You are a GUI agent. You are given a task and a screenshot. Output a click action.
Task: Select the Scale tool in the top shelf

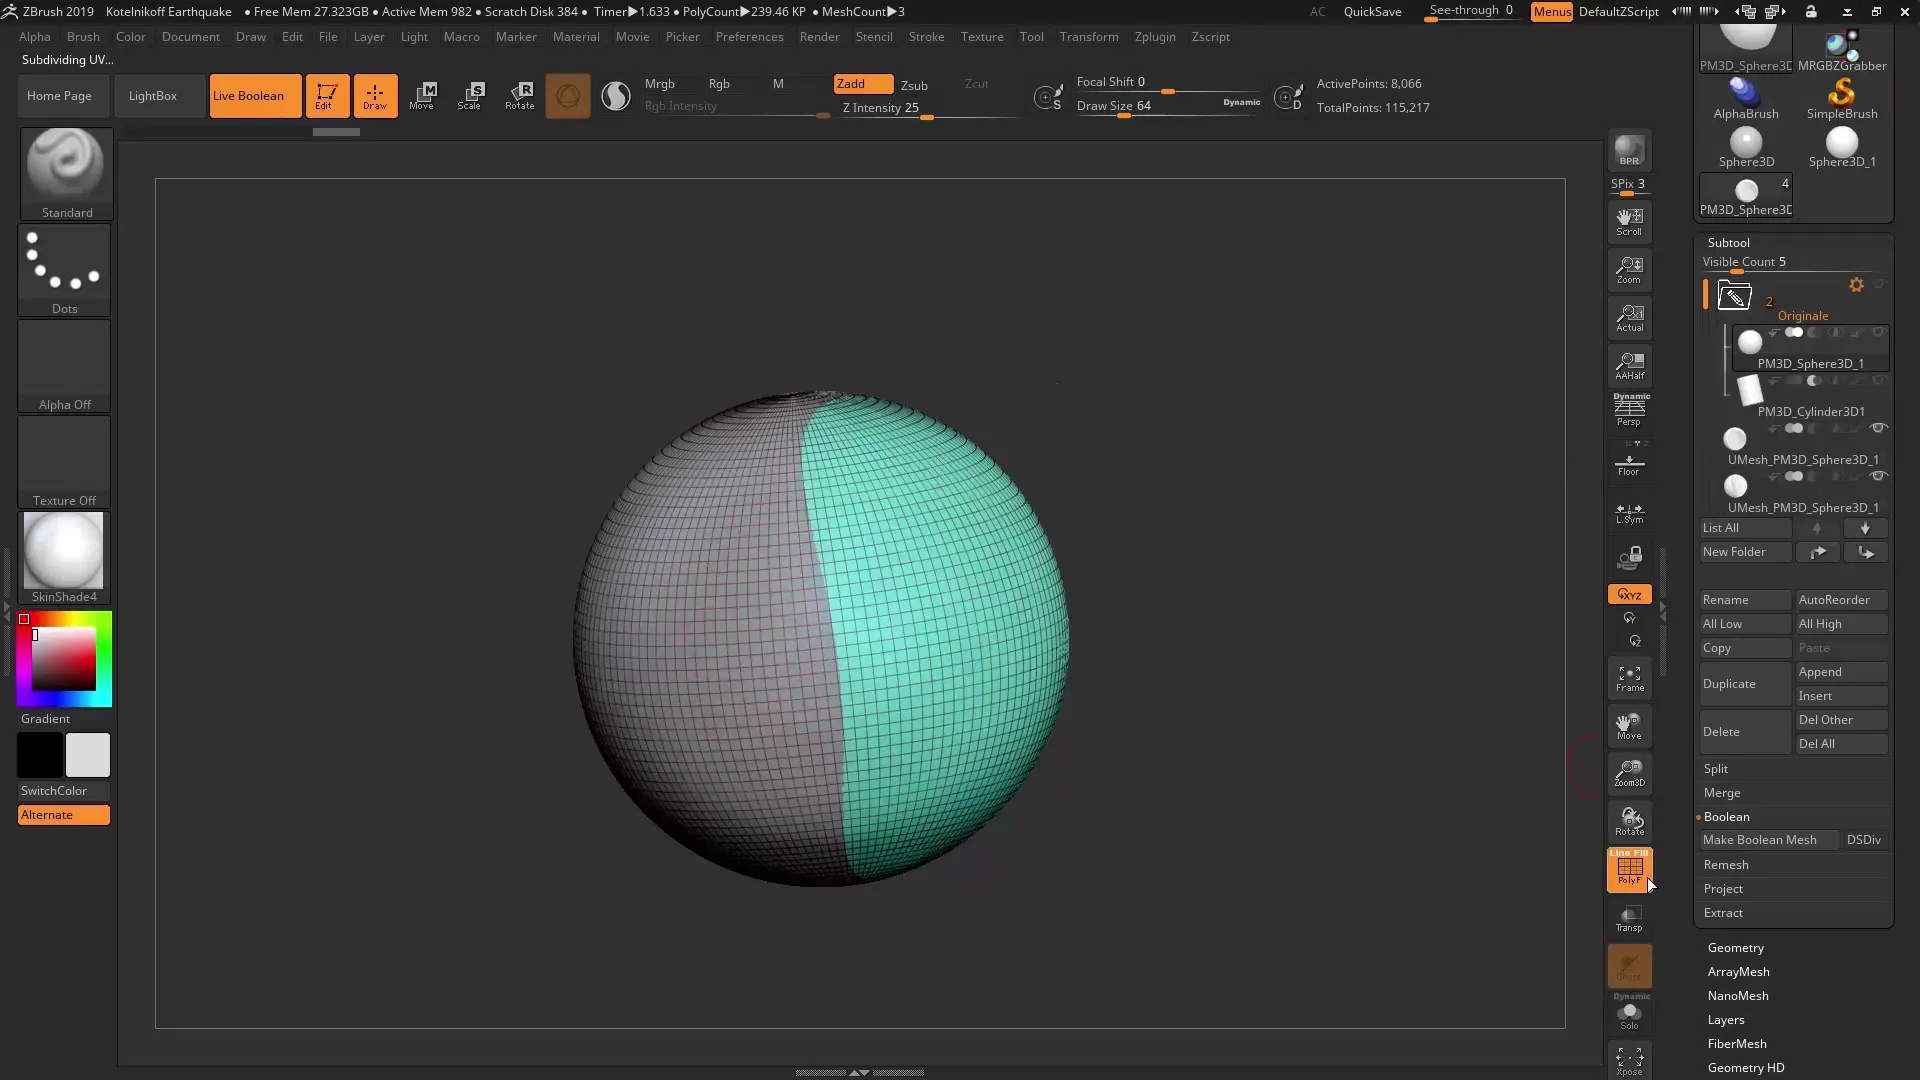470,96
